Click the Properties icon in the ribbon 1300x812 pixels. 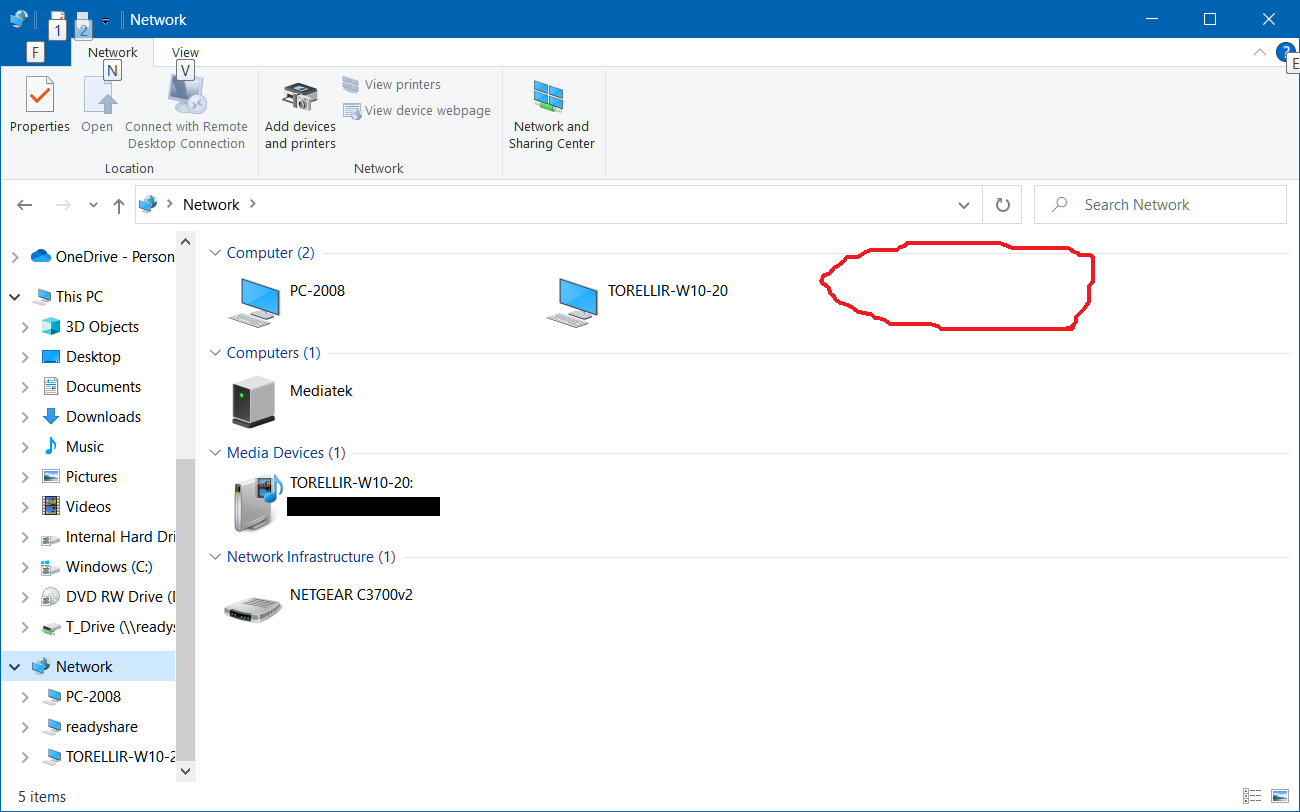(x=39, y=105)
